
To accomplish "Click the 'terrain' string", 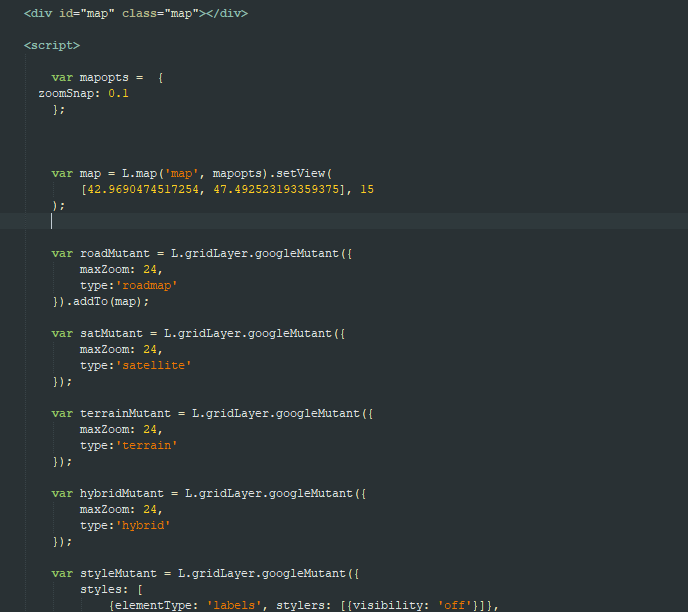I will (x=147, y=446).
